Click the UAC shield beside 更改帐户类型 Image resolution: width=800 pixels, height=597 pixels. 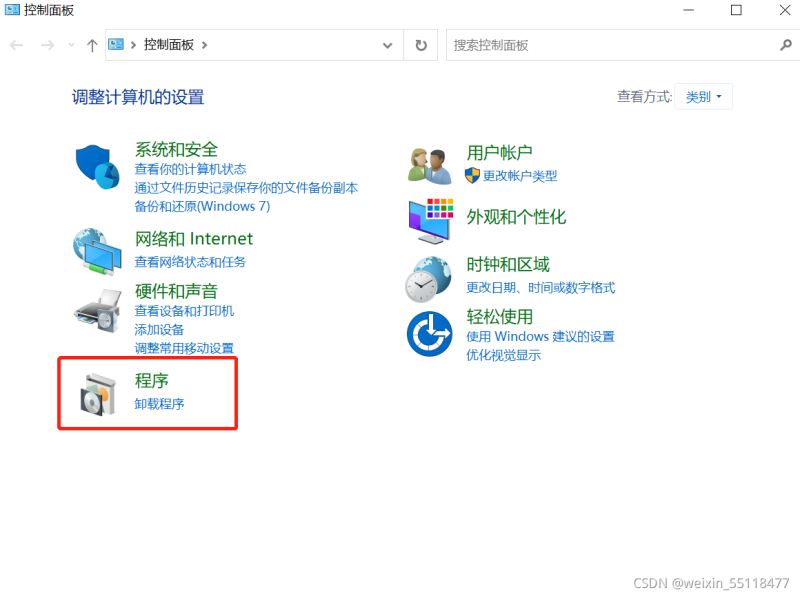[472, 176]
